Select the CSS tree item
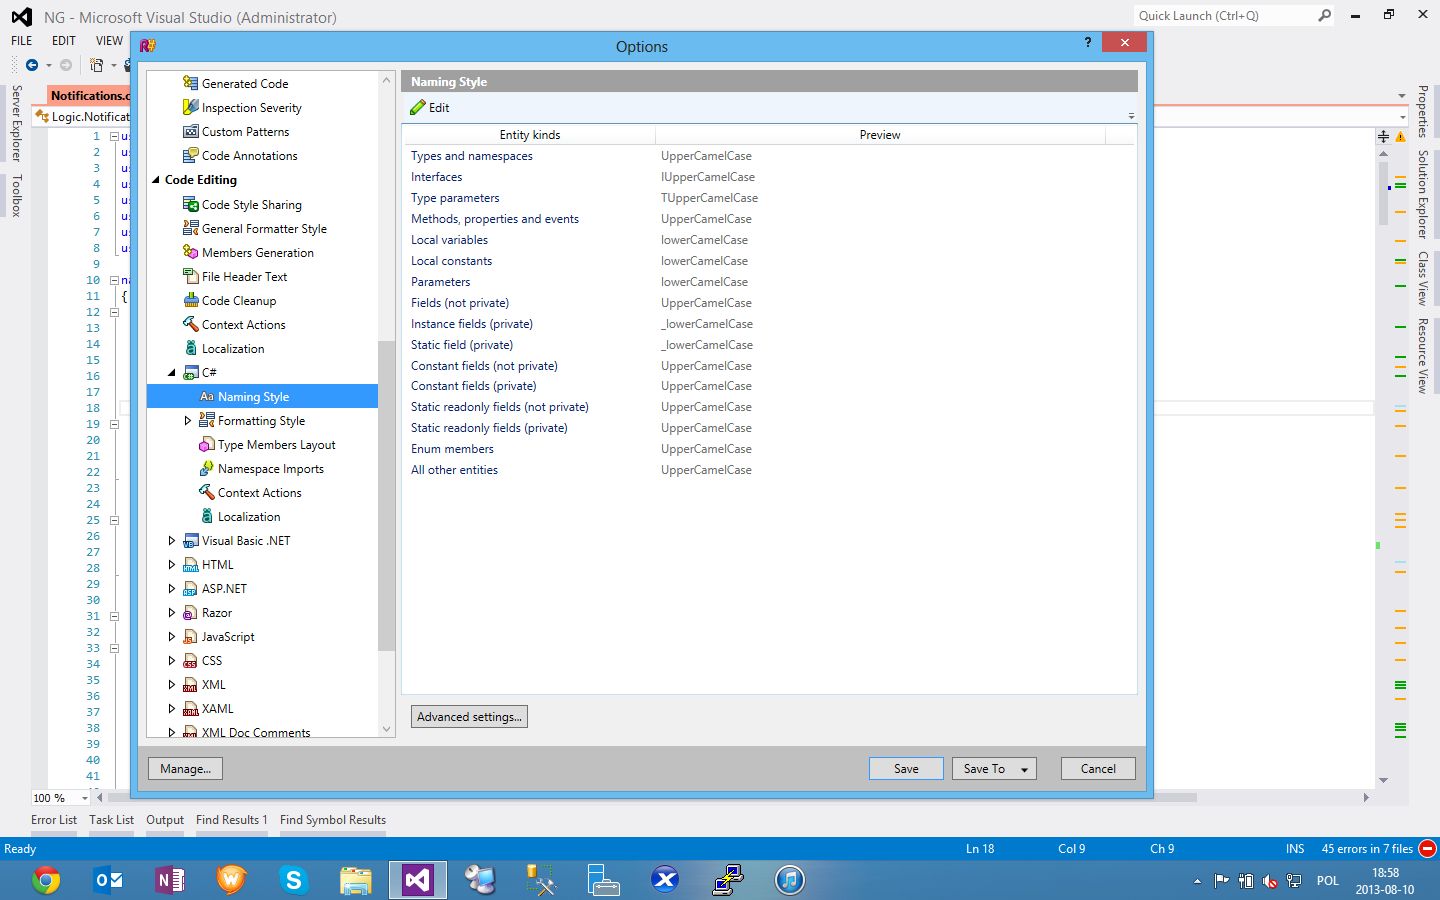 (x=212, y=661)
